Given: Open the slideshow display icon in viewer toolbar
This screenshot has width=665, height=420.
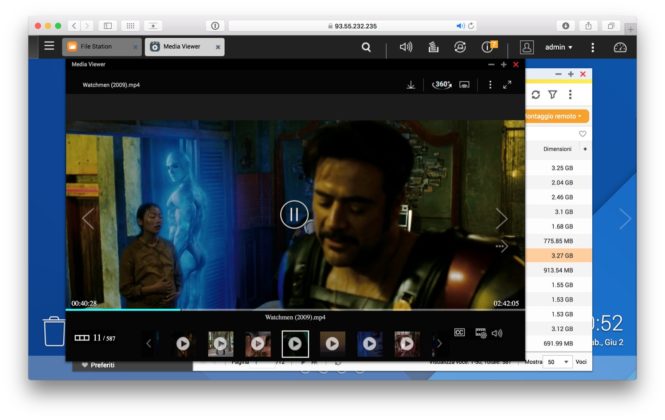Looking at the screenshot, I should pos(465,85).
